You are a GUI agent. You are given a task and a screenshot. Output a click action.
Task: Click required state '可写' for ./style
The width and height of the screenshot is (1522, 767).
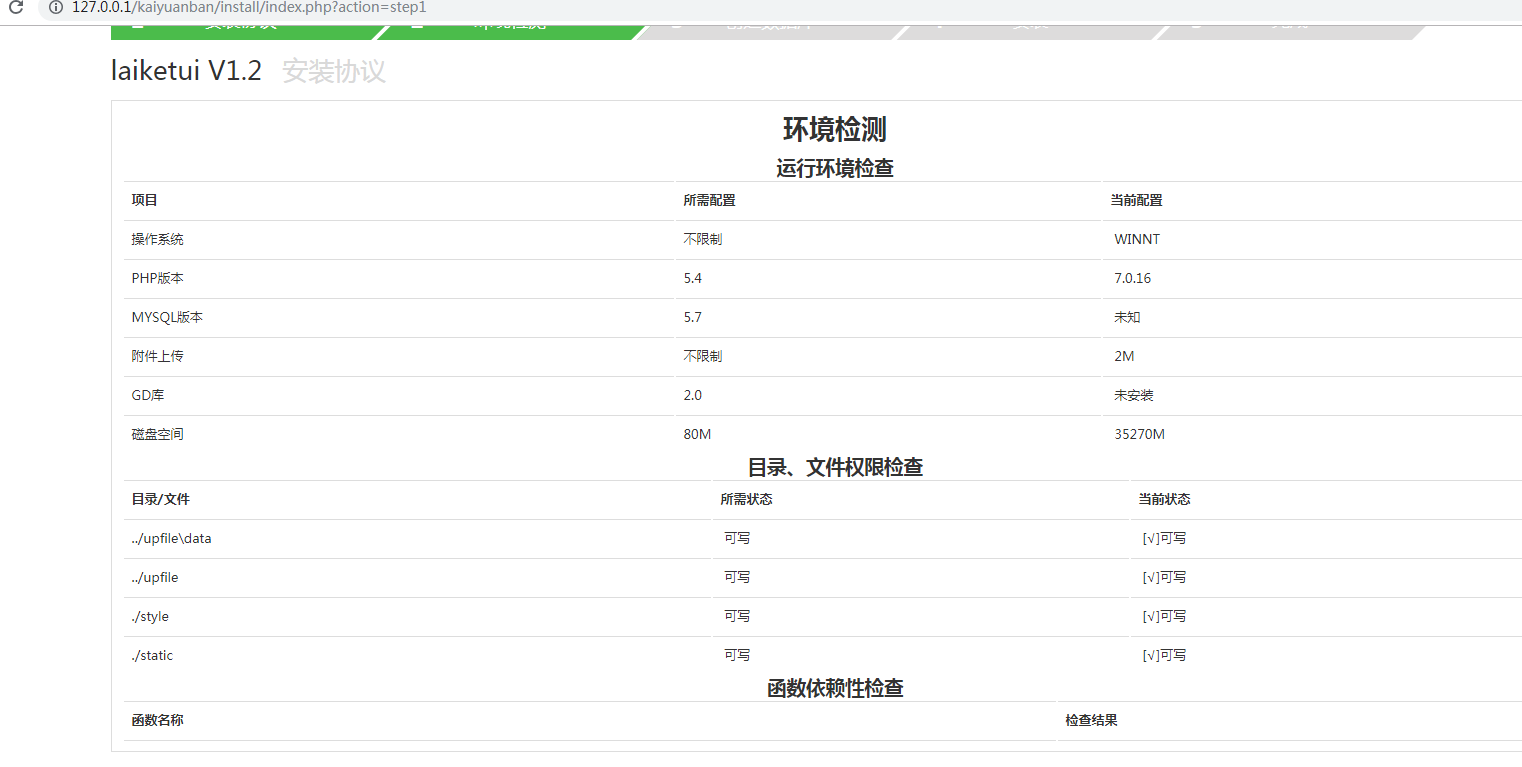pyautogui.click(x=737, y=616)
